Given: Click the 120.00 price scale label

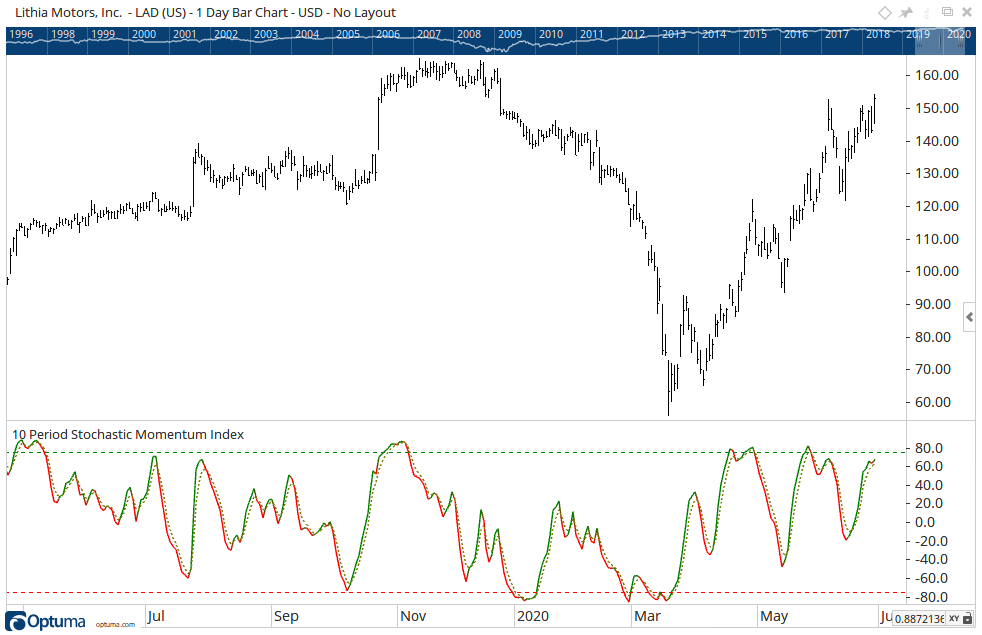Looking at the screenshot, I should [x=937, y=206].
